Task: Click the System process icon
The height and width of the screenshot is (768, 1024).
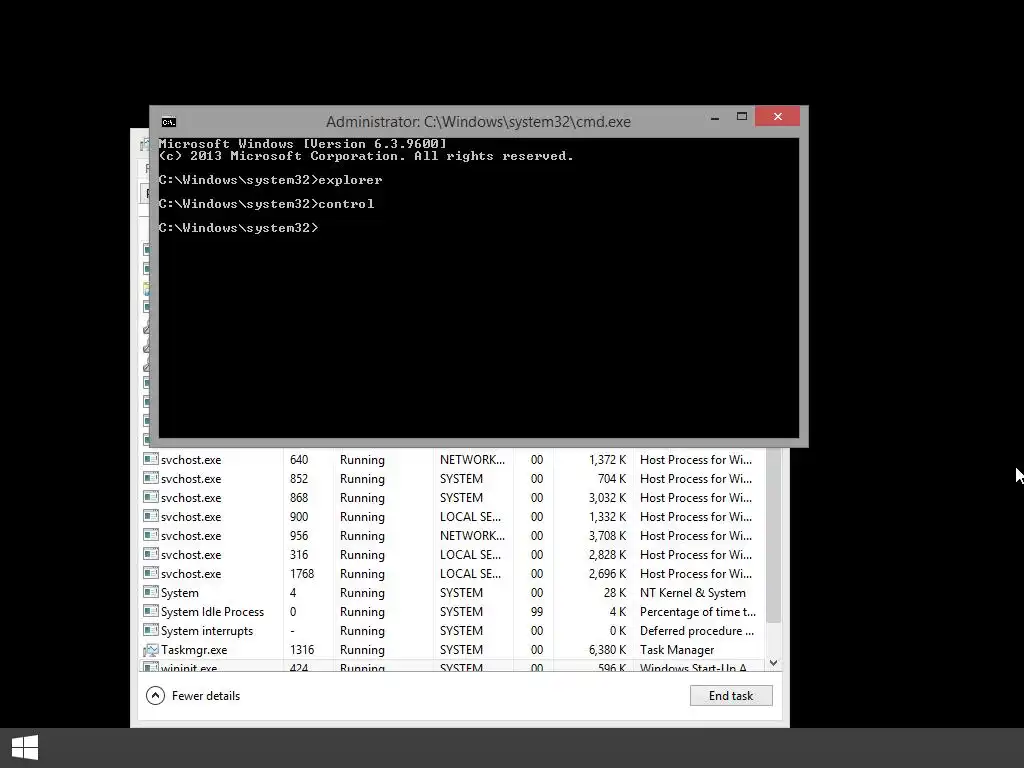Action: pyautogui.click(x=151, y=592)
